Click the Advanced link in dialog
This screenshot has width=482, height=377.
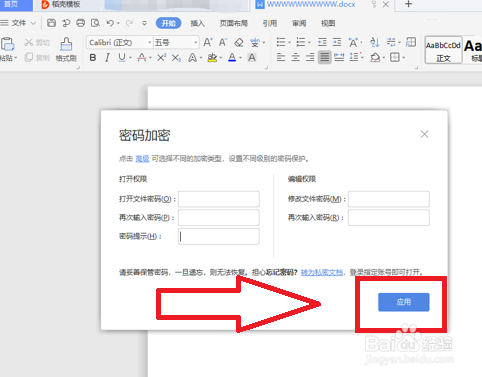pyautogui.click(x=142, y=159)
